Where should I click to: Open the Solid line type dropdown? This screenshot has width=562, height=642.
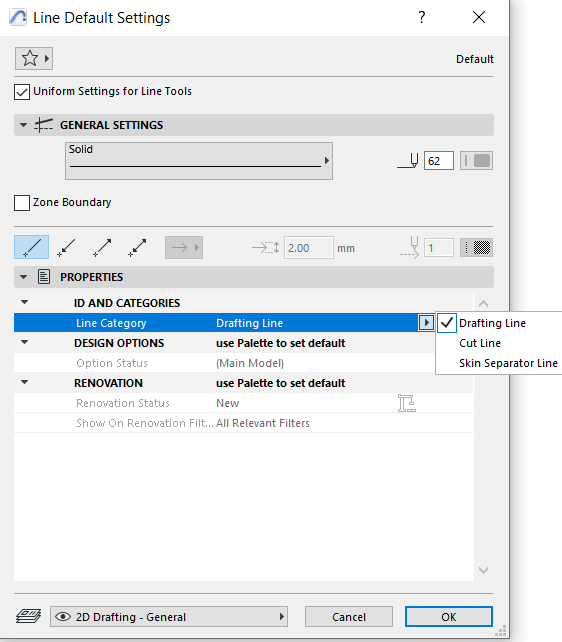pyautogui.click(x=199, y=161)
